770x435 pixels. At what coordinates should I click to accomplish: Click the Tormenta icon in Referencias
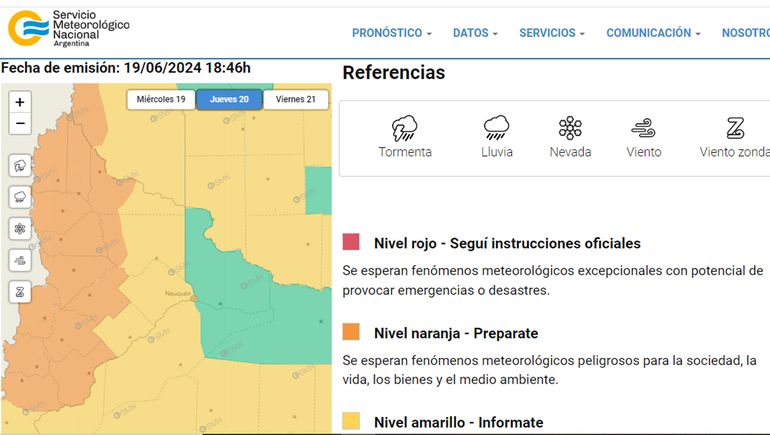(x=405, y=128)
